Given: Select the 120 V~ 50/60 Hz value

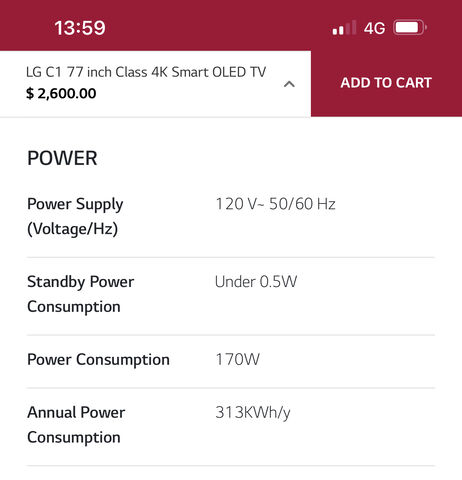Looking at the screenshot, I should 275,204.
